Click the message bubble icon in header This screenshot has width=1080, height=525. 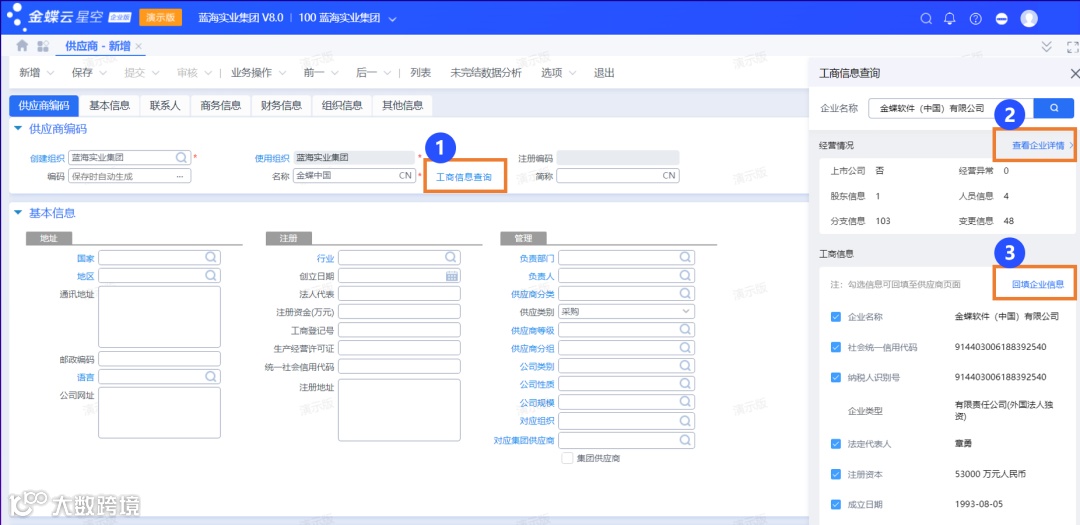click(1001, 19)
